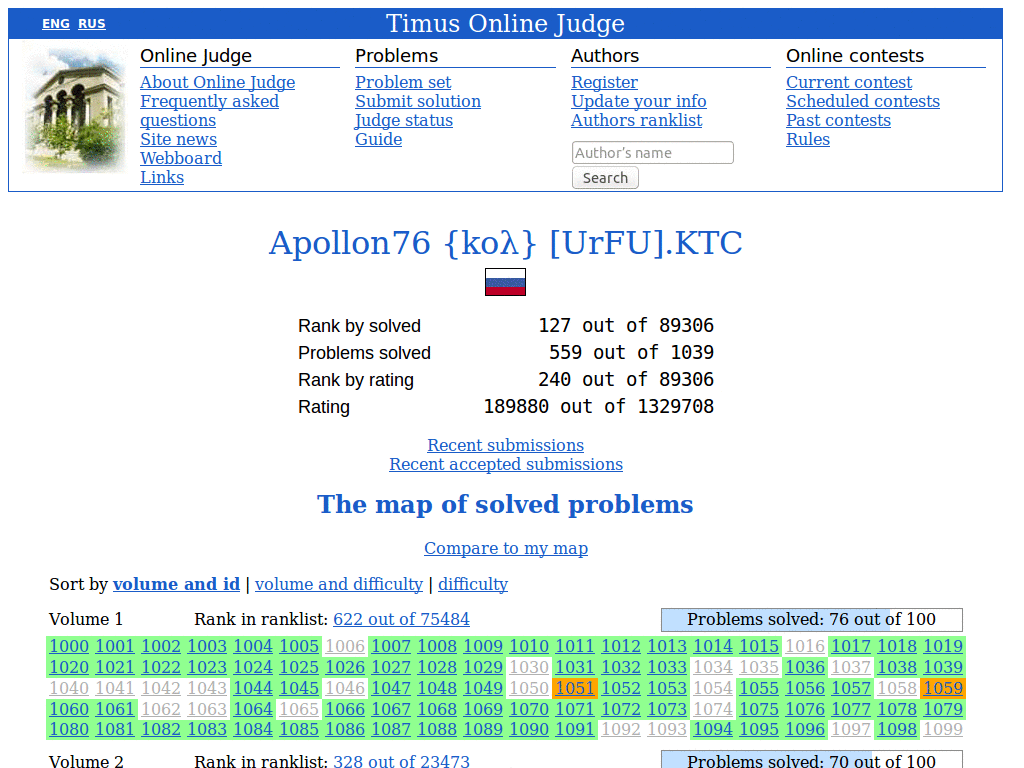Open Frequently asked questions link
This screenshot has height=768, width=1024.
click(209, 110)
